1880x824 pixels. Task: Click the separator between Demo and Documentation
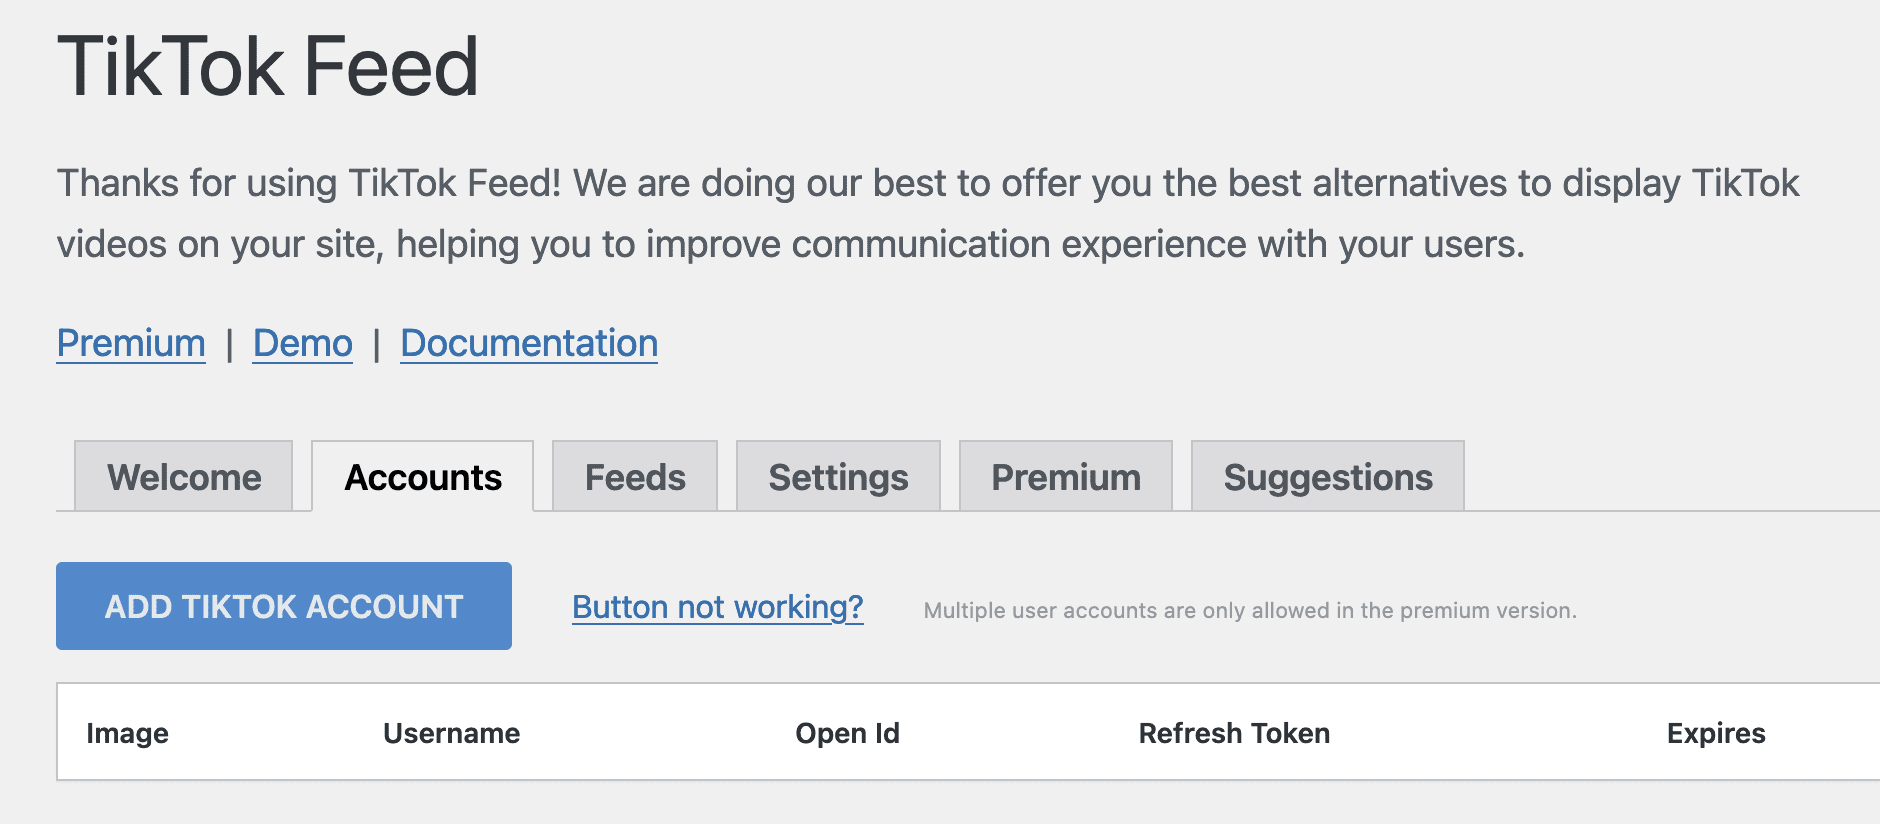pyautogui.click(x=377, y=345)
